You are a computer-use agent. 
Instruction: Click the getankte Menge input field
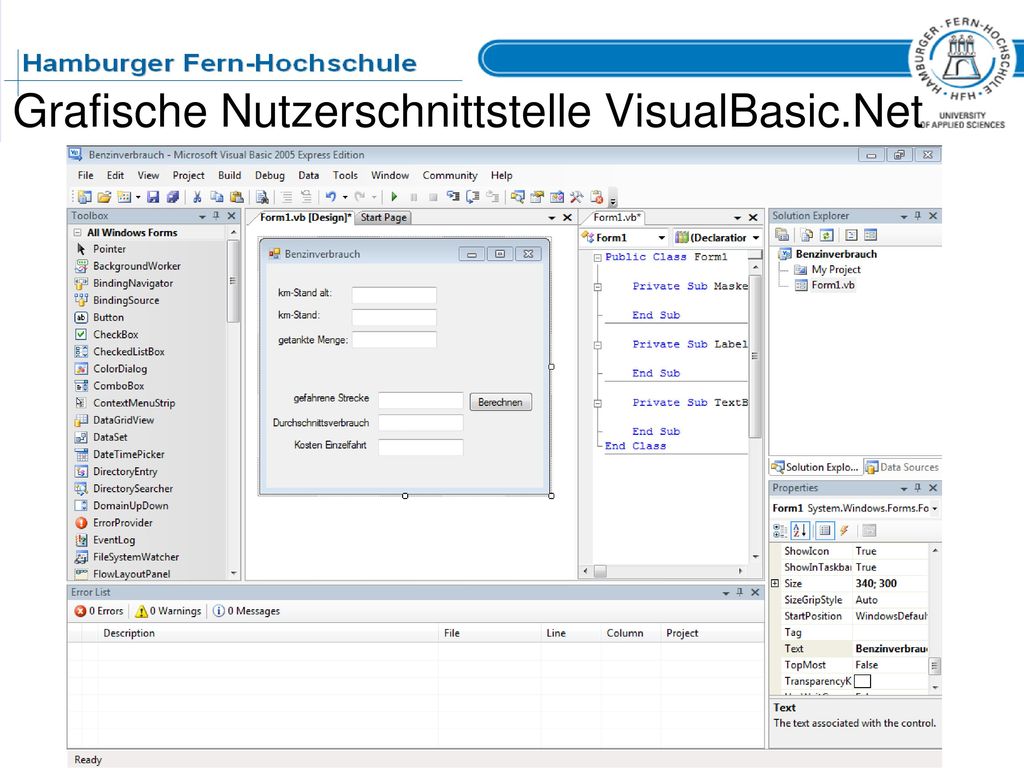click(x=394, y=340)
